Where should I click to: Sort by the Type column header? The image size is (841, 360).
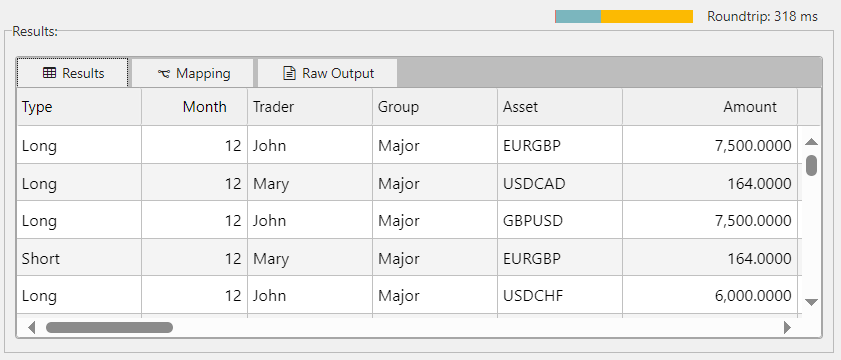click(x=79, y=107)
